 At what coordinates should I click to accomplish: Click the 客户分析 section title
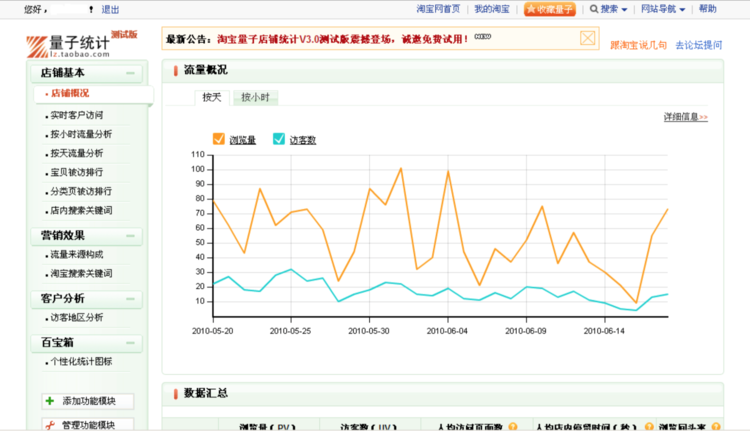[63, 298]
